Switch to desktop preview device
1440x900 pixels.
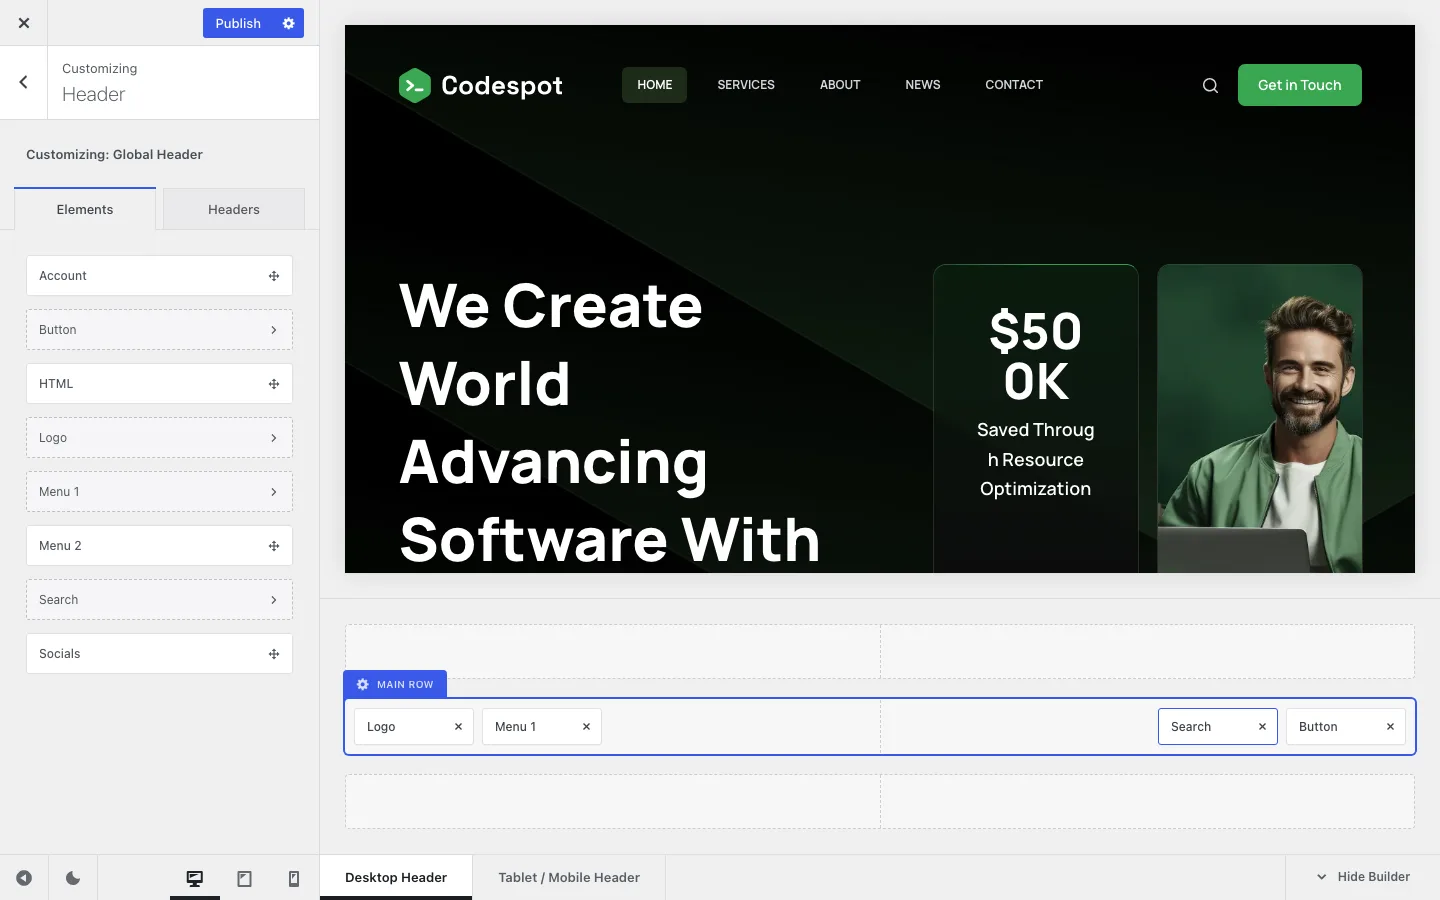pyautogui.click(x=195, y=878)
